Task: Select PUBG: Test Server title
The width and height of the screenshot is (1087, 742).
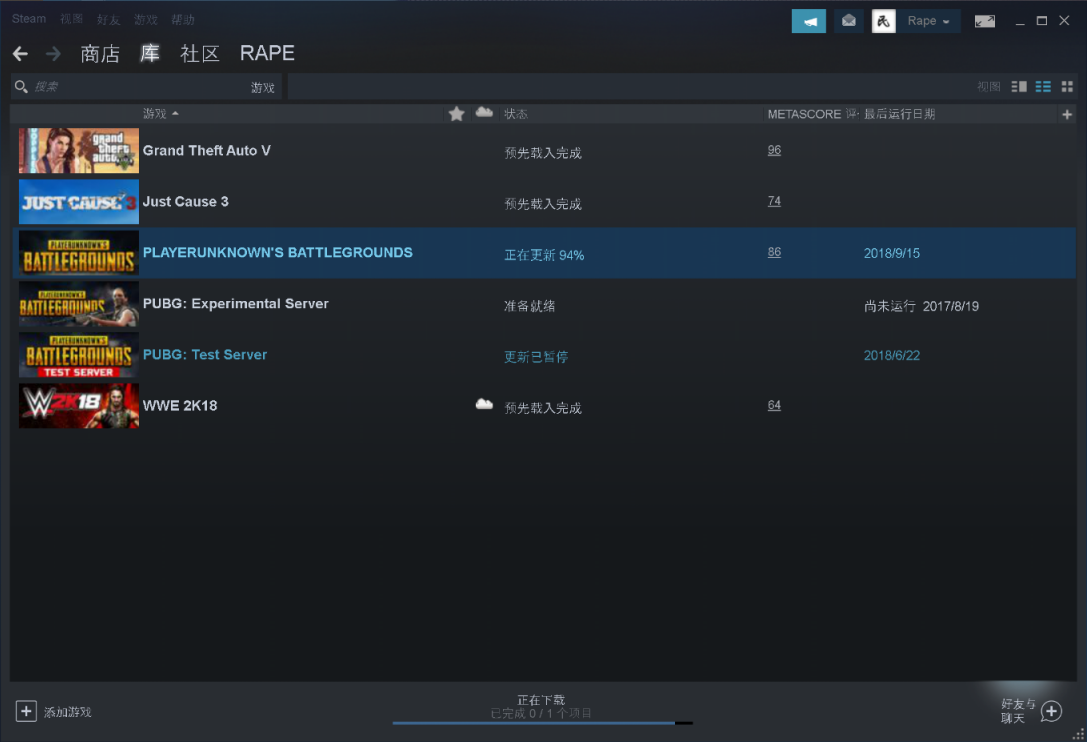Action: pyautogui.click(x=205, y=354)
